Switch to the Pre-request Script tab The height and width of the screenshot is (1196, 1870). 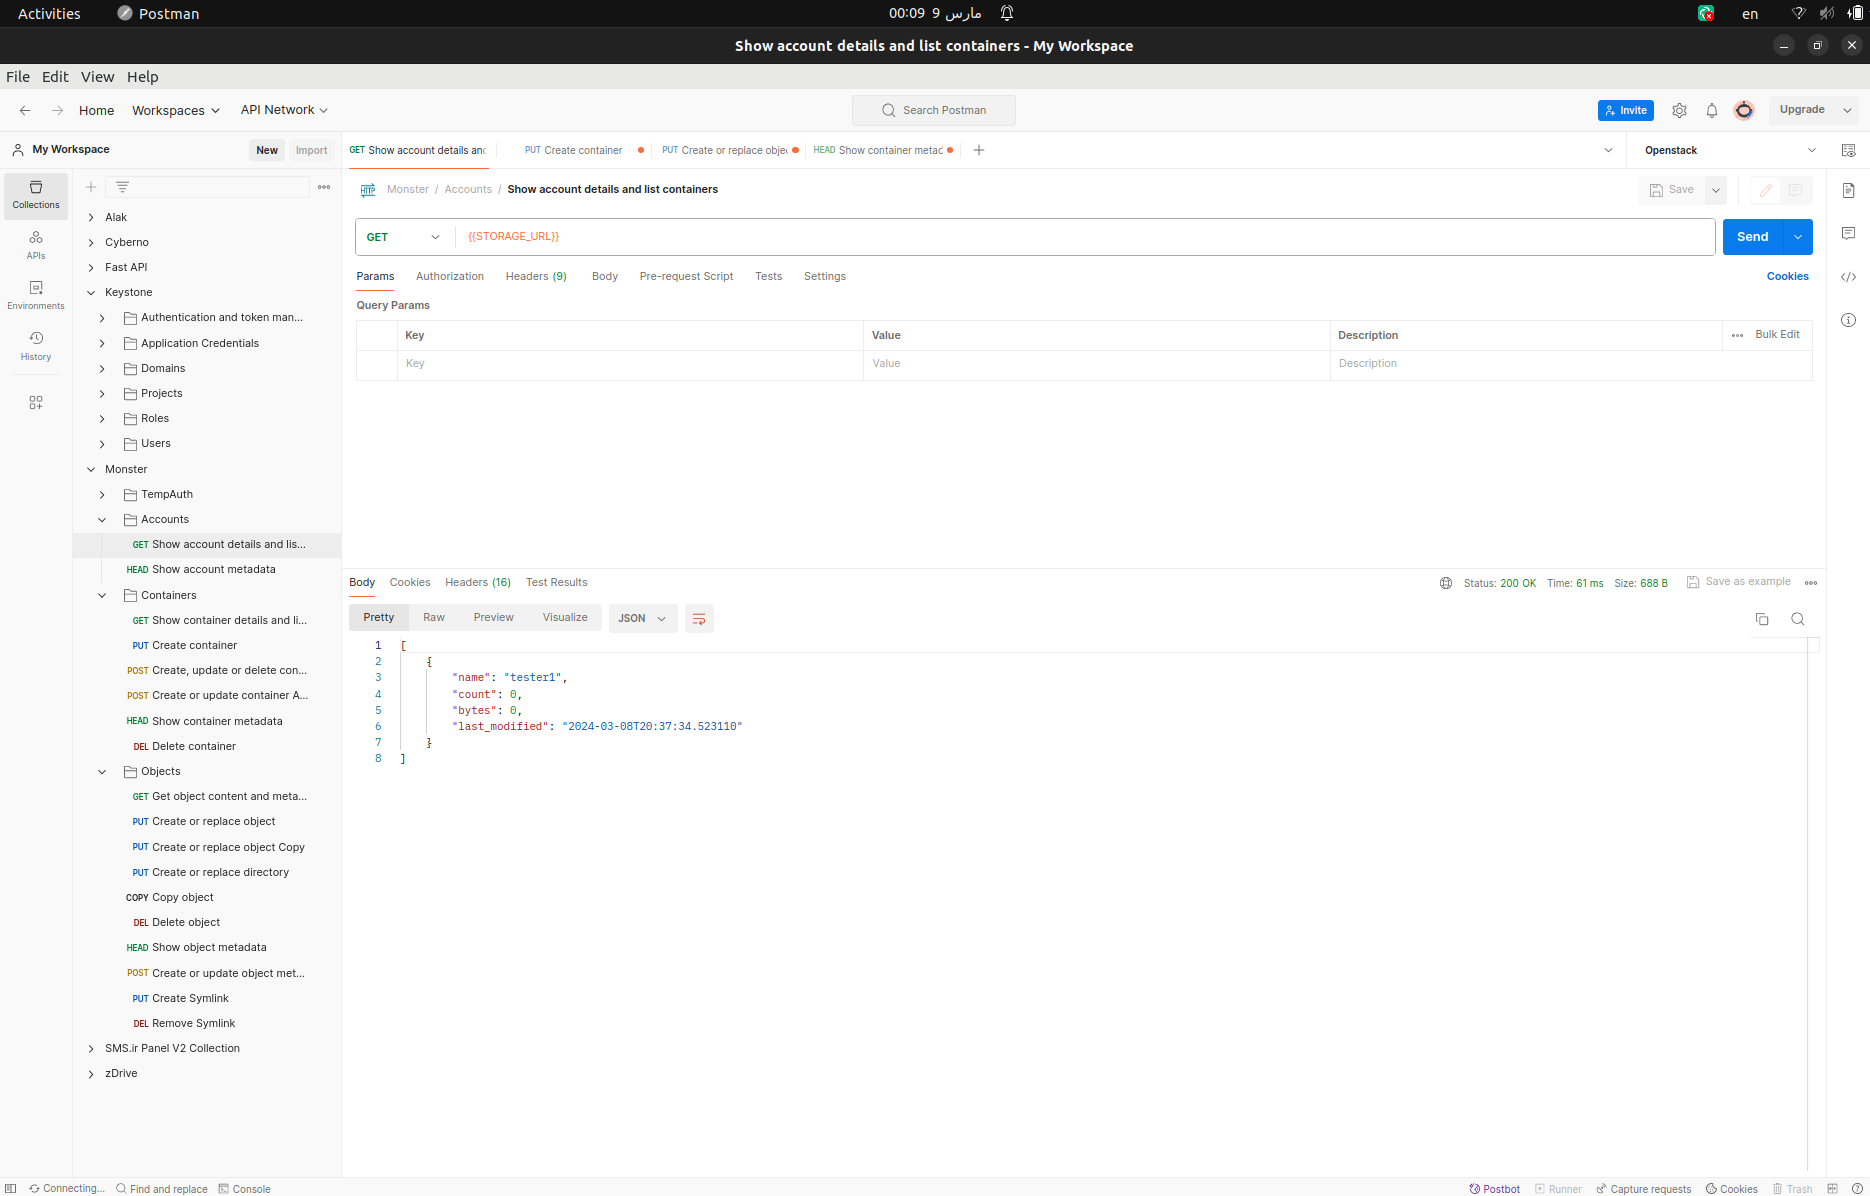click(686, 276)
